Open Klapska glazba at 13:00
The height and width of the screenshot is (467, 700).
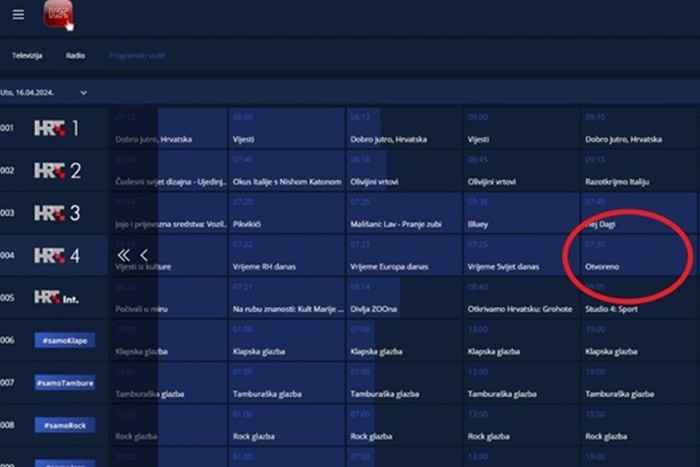click(522, 340)
